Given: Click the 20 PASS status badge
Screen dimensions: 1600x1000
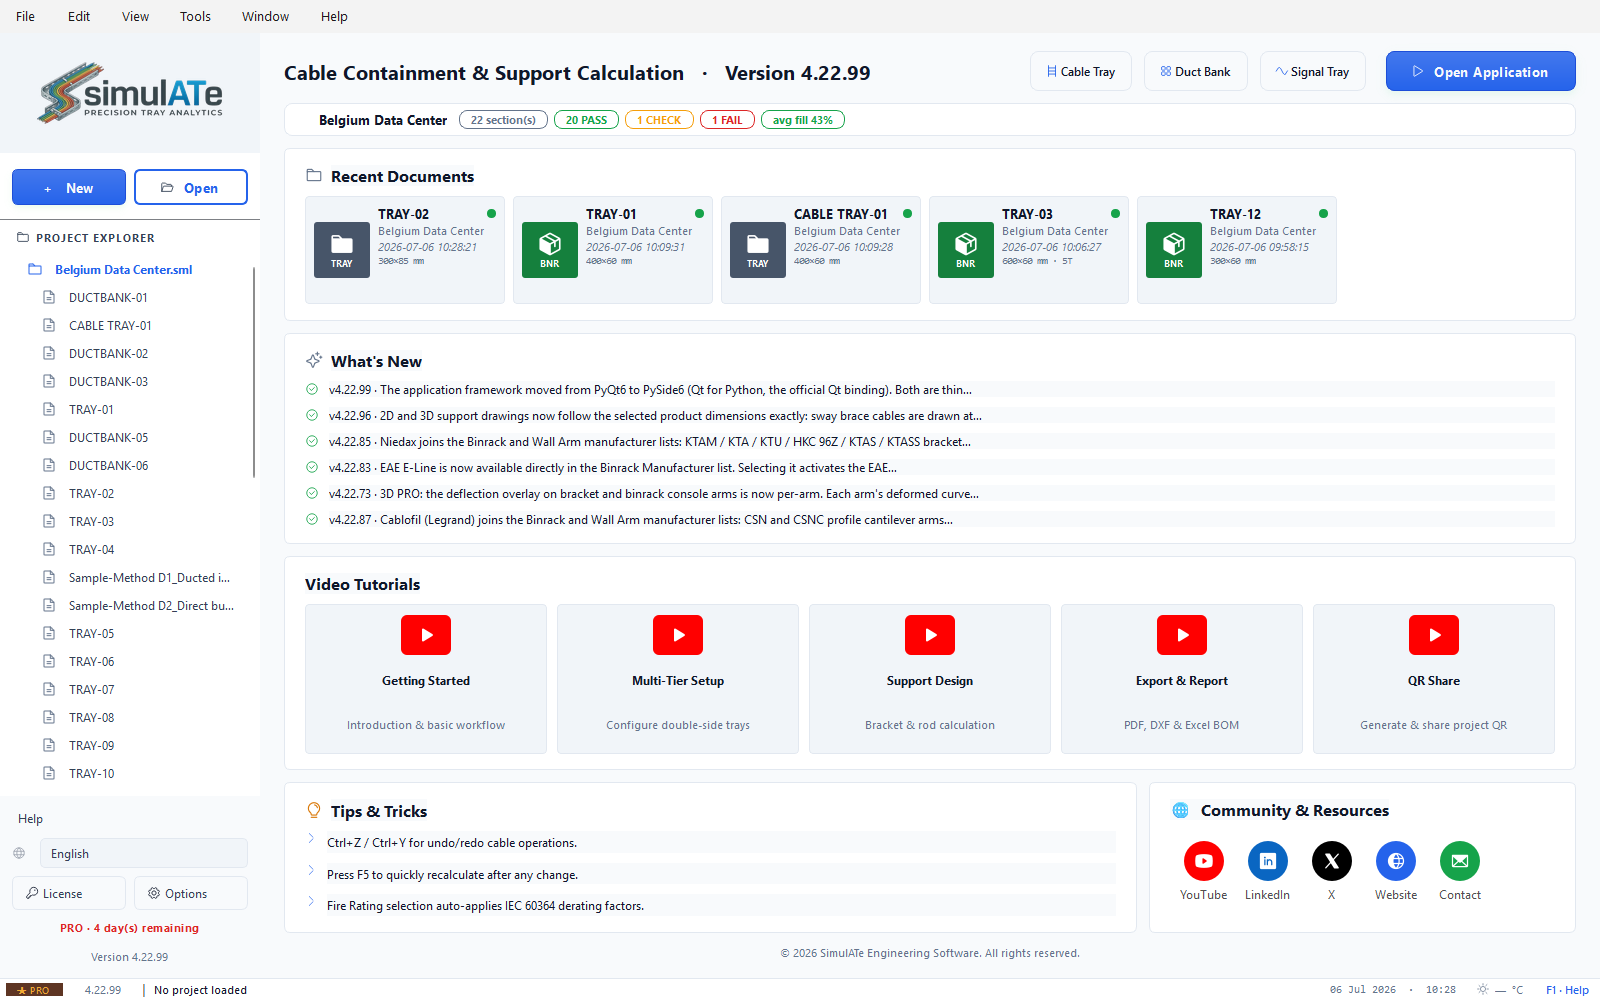Looking at the screenshot, I should click(586, 120).
